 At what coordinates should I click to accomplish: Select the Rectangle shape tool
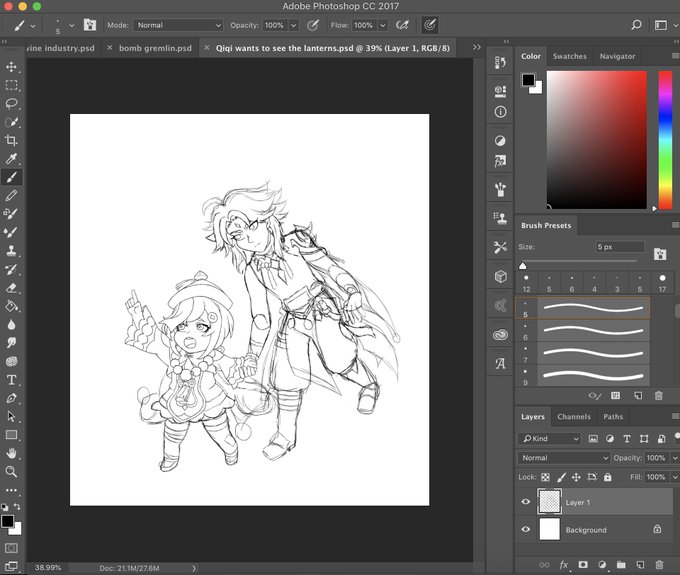pyautogui.click(x=11, y=435)
